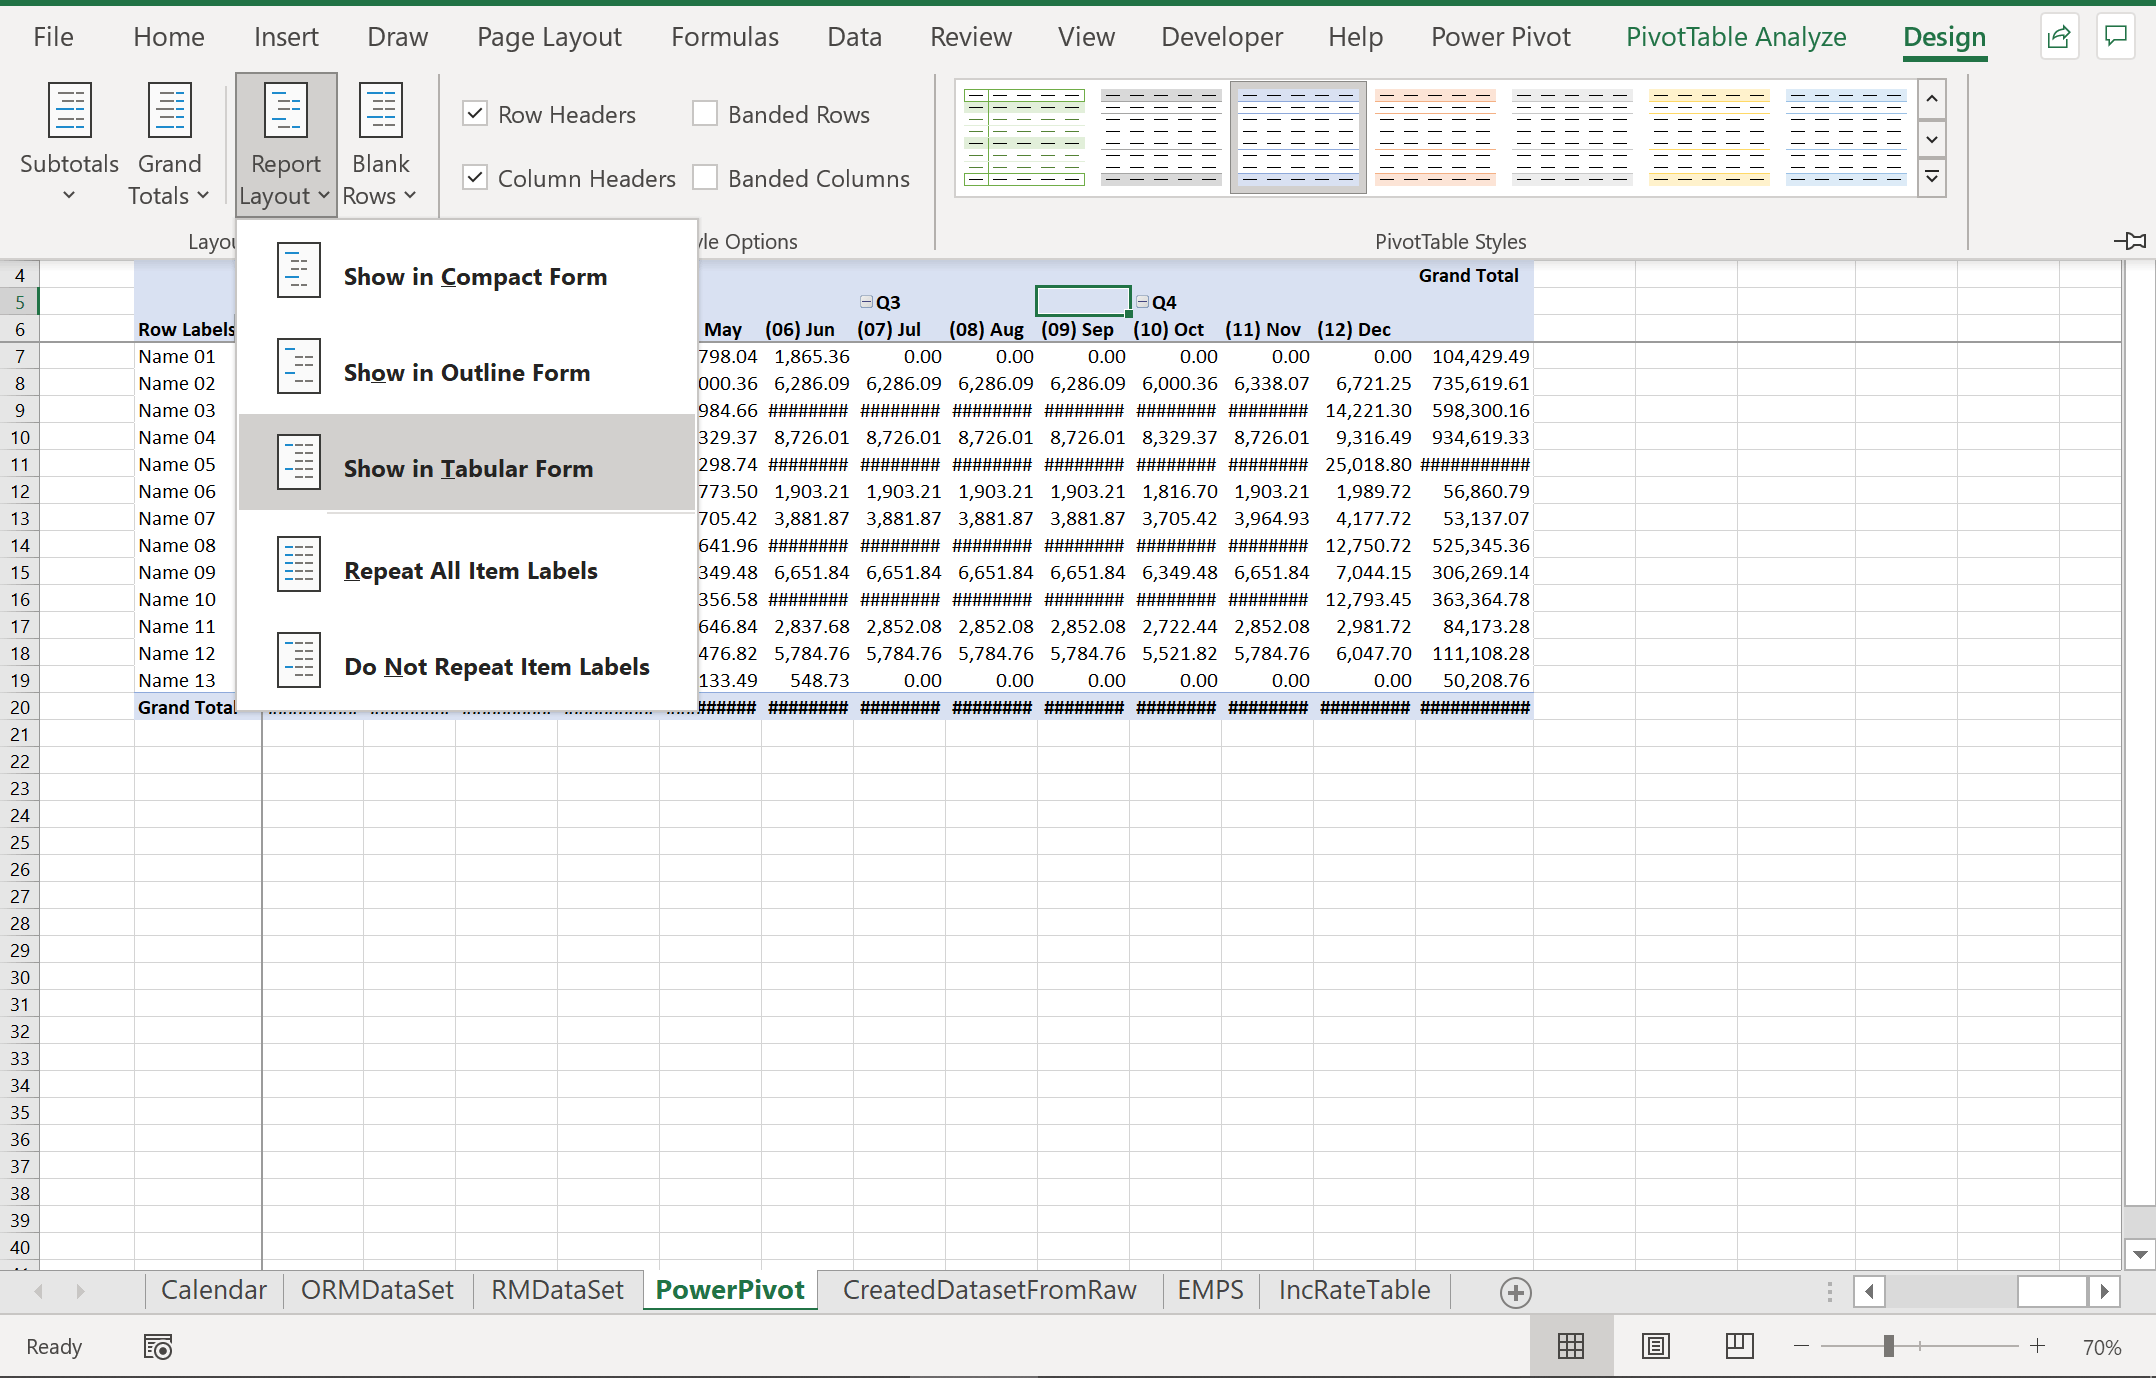Switch to Normal view icon
2156x1378 pixels.
click(x=1571, y=1346)
